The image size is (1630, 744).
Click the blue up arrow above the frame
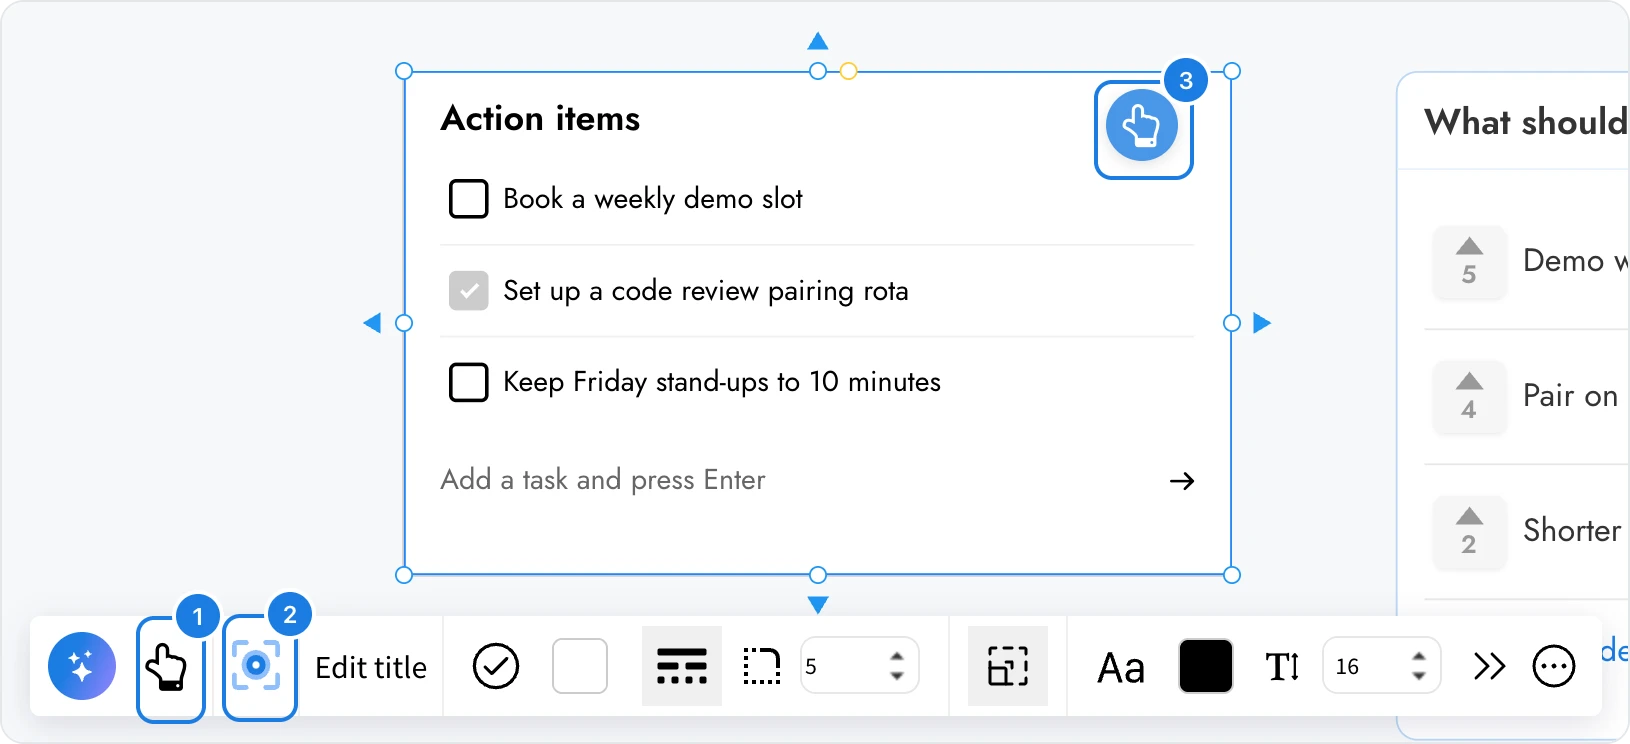pyautogui.click(x=818, y=41)
